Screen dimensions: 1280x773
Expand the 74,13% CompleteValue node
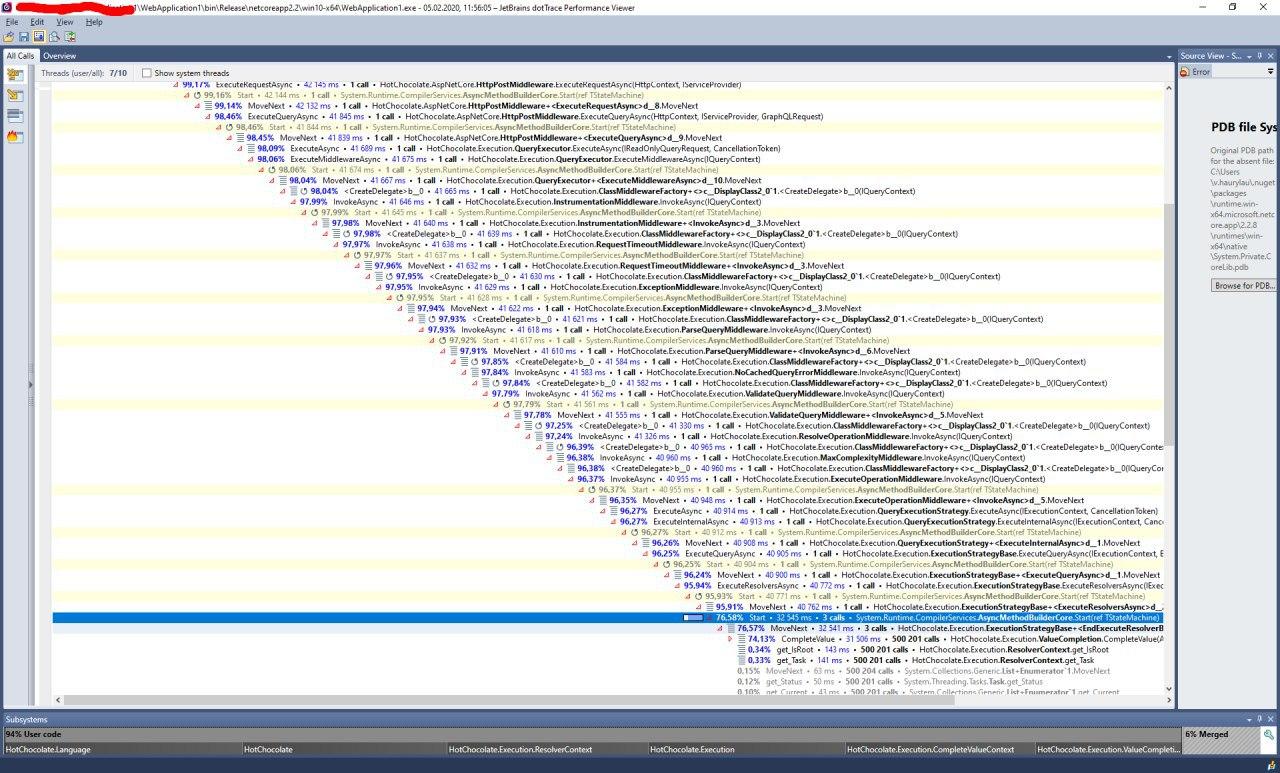pyautogui.click(x=730, y=639)
